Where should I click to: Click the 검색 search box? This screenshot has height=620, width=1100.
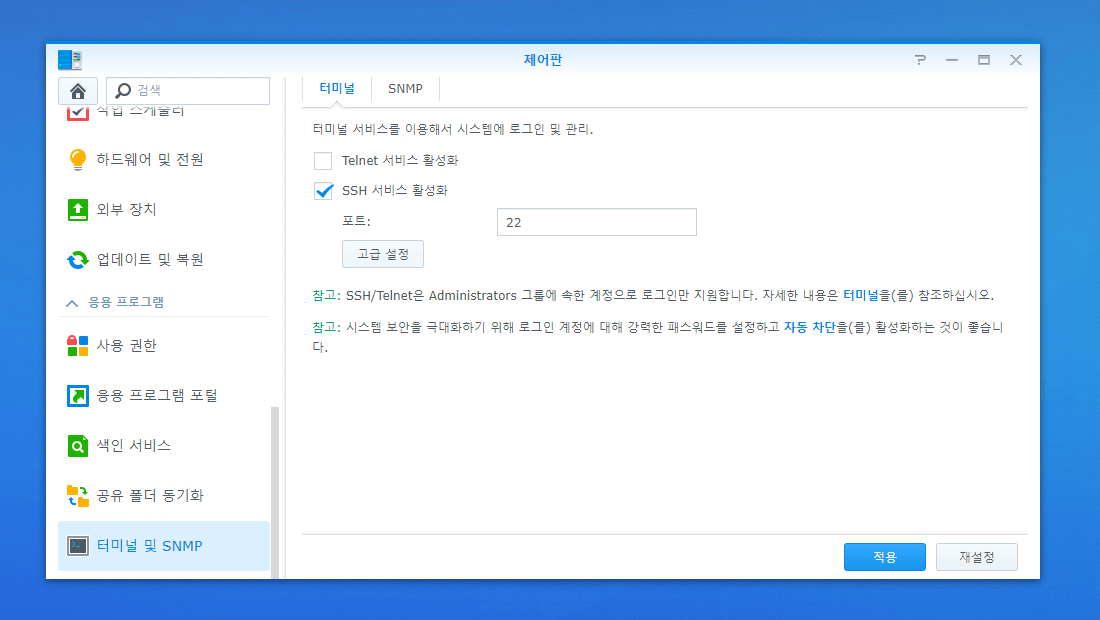tap(188, 90)
